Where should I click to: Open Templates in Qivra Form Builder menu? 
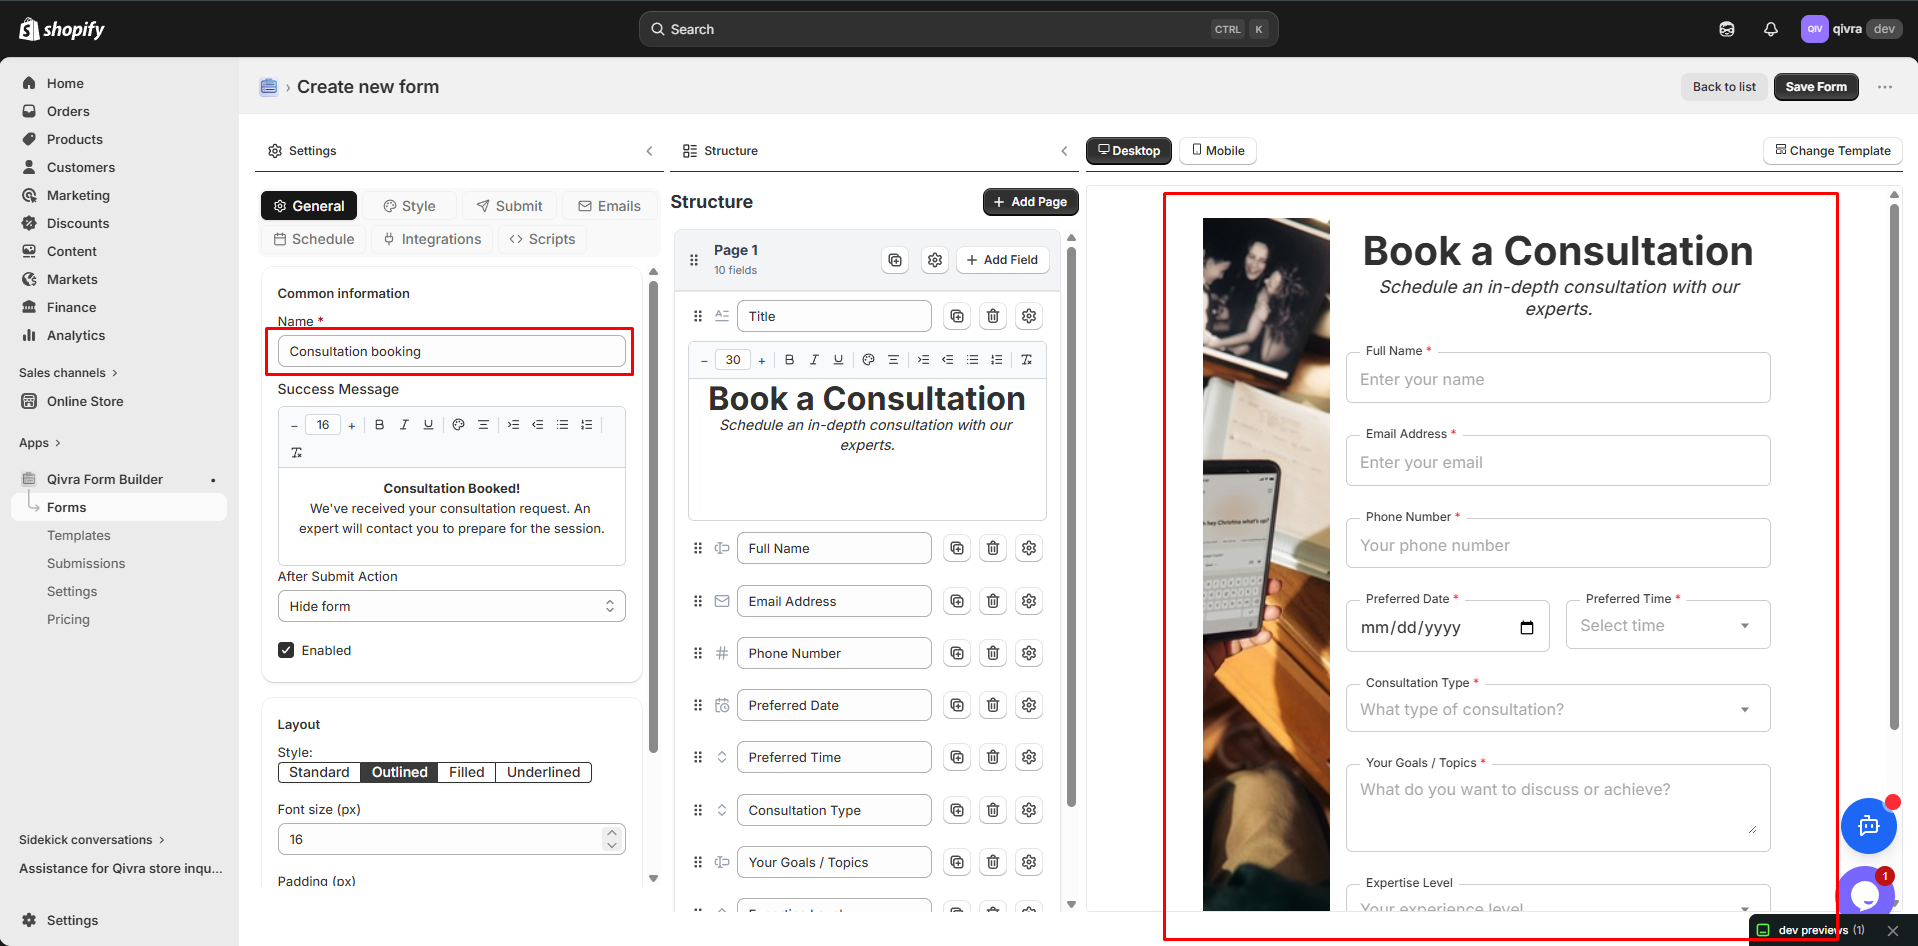click(79, 536)
